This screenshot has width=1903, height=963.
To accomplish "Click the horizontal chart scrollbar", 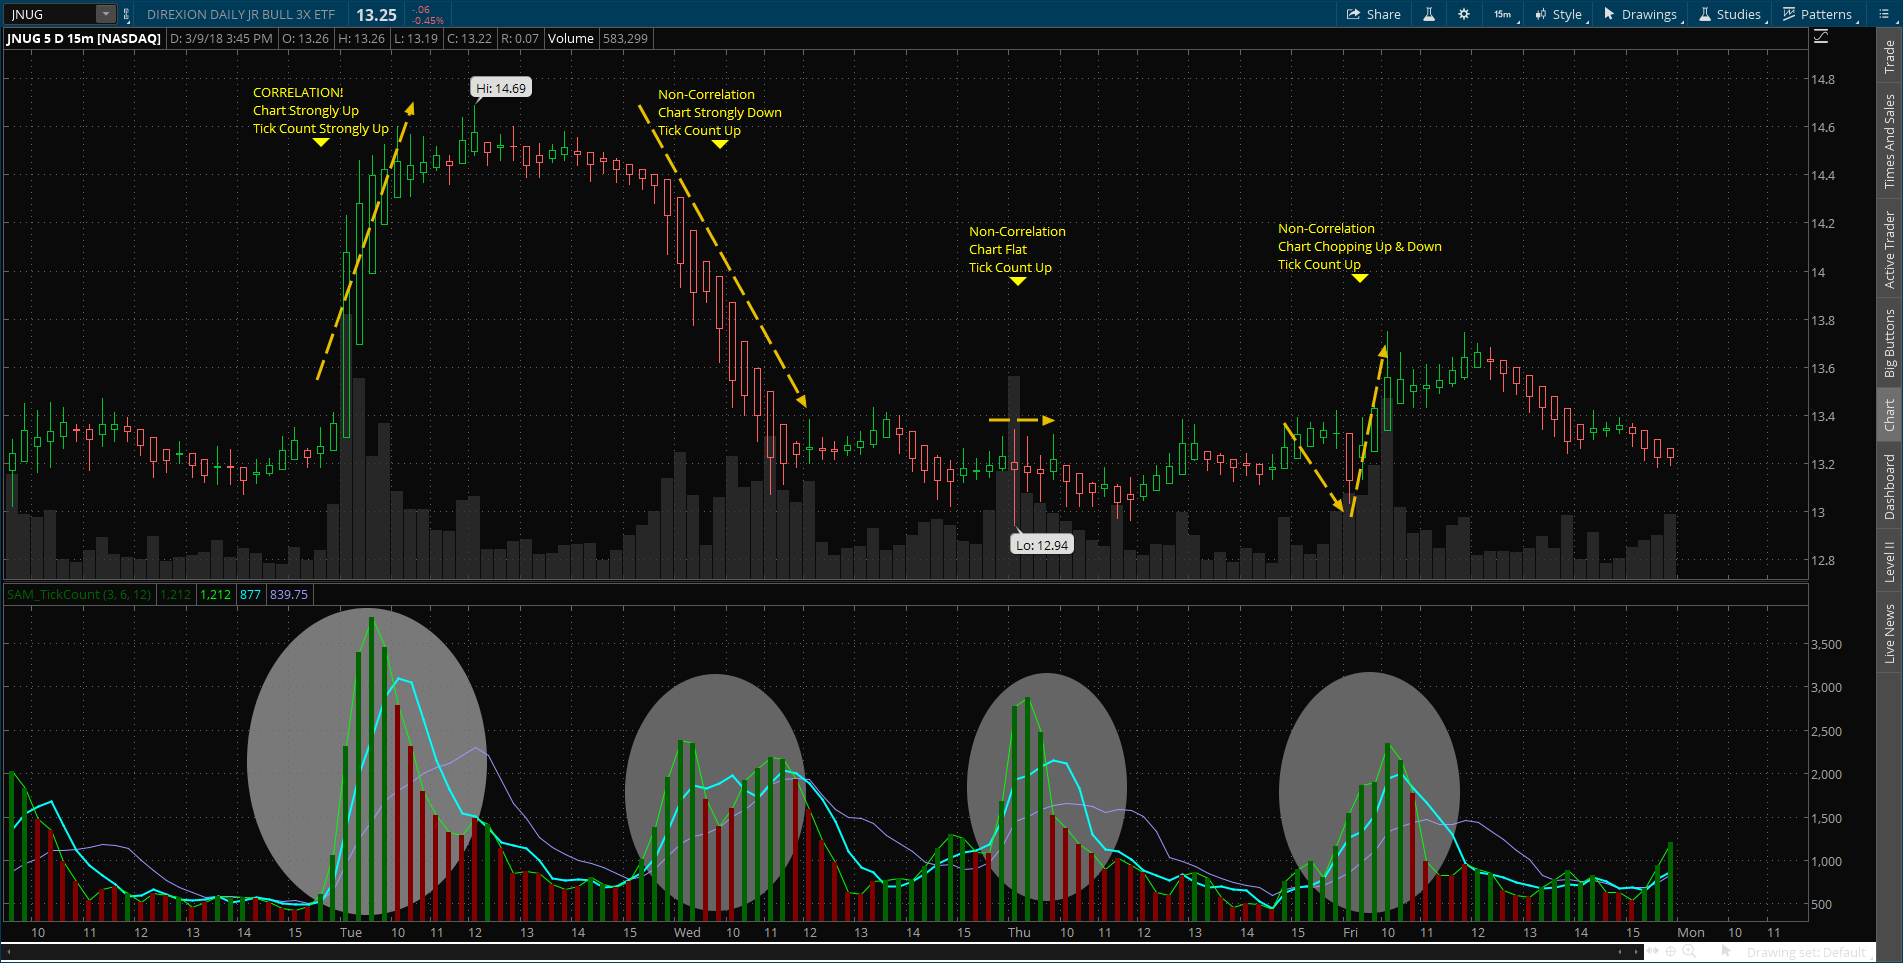I will 820,952.
